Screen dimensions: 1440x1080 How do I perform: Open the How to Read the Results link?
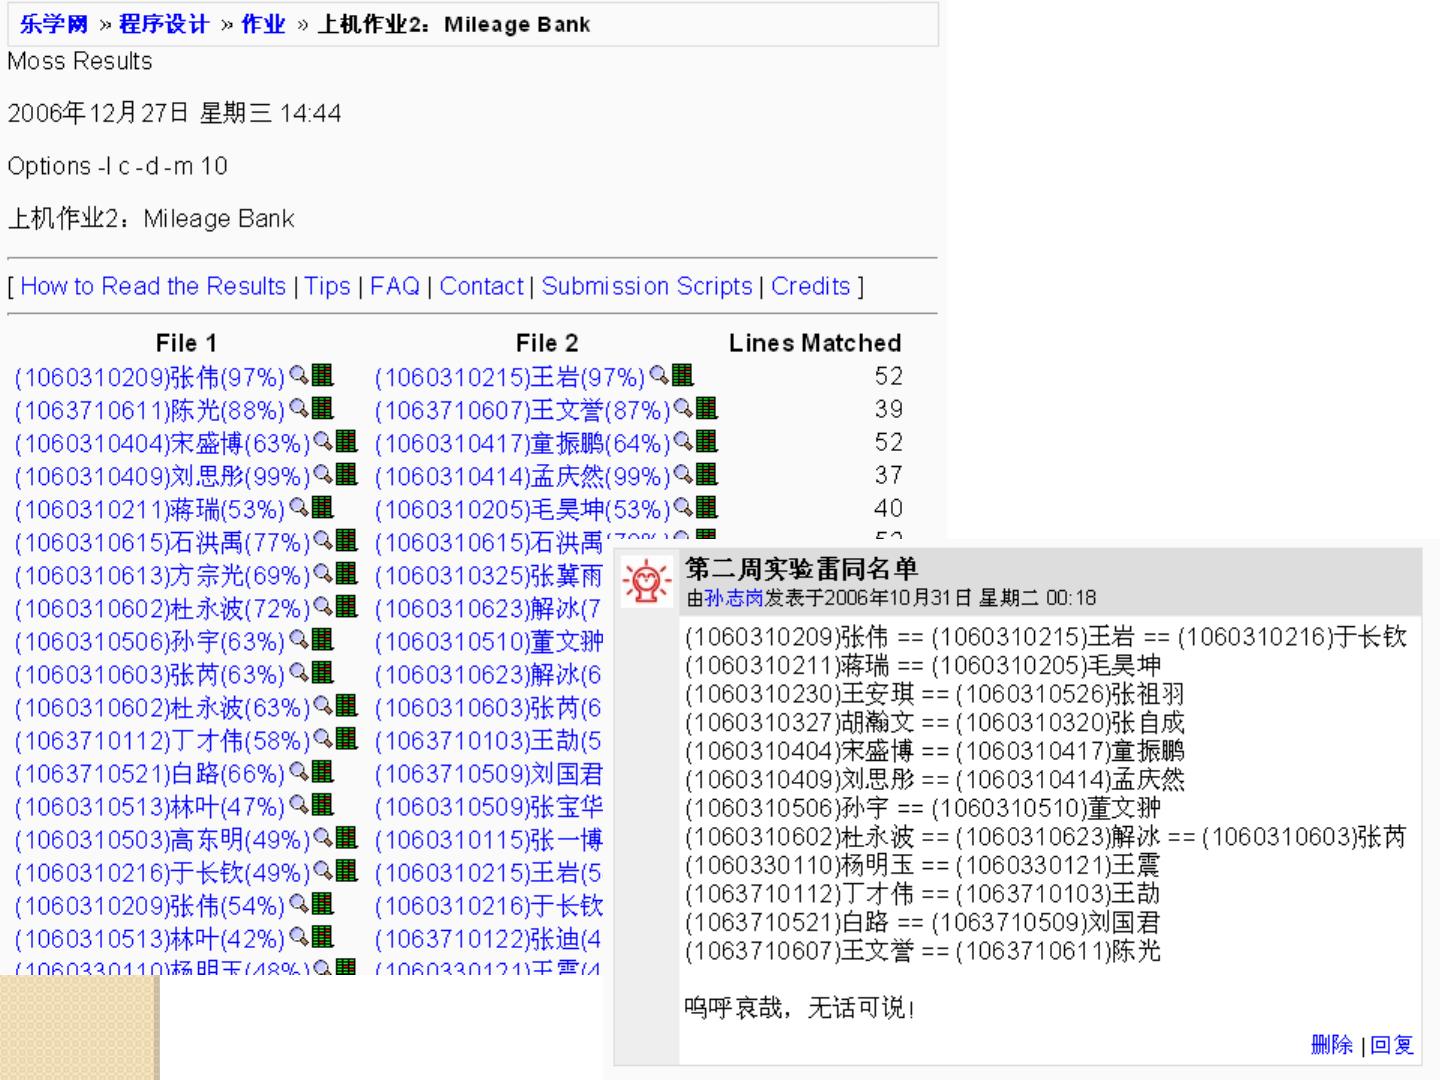[153, 286]
